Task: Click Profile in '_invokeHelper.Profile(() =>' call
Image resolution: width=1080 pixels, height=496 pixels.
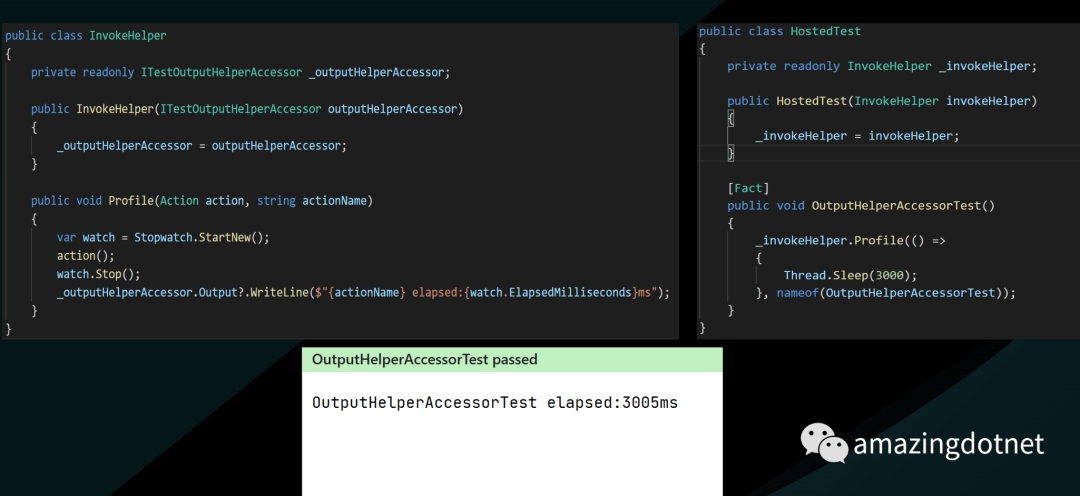Action: tap(877, 240)
